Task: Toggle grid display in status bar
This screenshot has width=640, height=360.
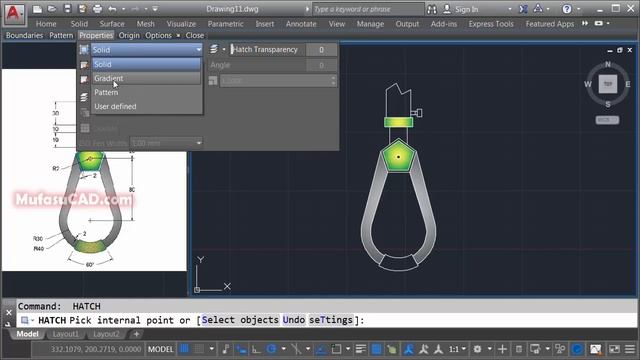Action: pyautogui.click(x=184, y=349)
